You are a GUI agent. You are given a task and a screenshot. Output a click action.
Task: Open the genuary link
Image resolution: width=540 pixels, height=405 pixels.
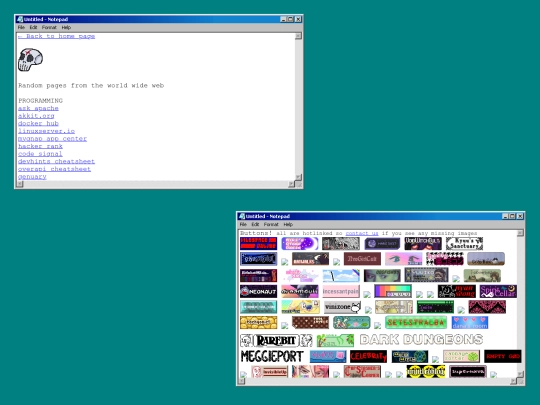[32, 176]
